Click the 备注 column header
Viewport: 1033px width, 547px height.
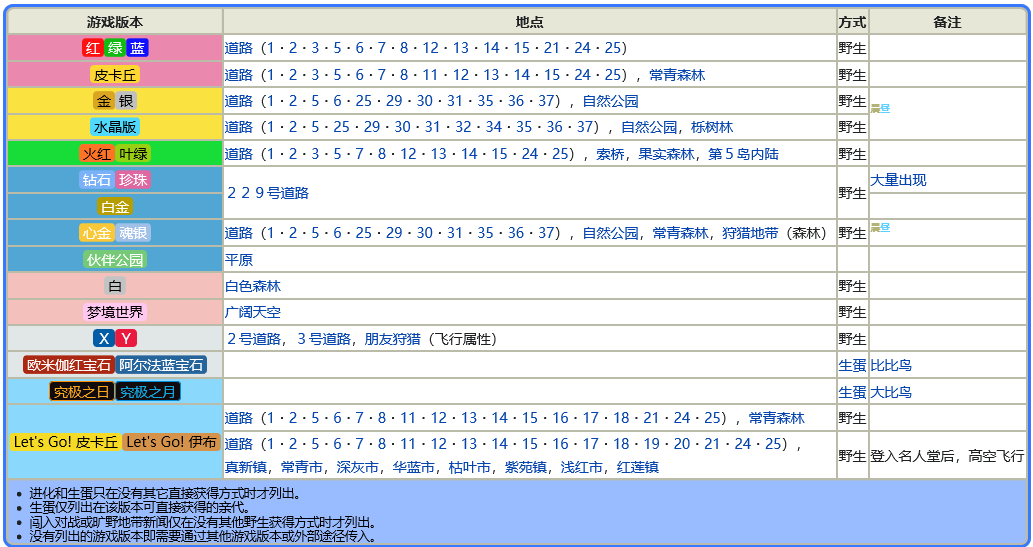tap(947, 22)
